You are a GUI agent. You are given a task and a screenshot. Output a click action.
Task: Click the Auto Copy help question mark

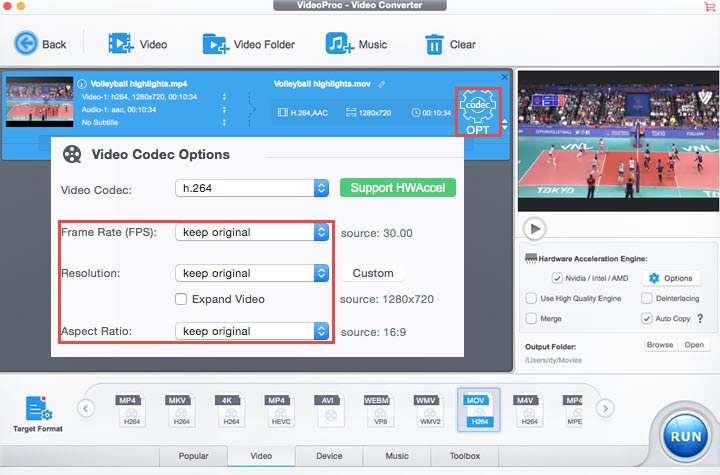coord(700,318)
